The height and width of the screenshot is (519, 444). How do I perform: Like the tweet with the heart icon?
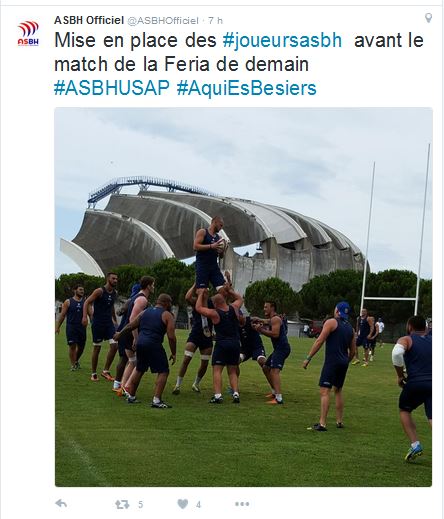tap(182, 504)
